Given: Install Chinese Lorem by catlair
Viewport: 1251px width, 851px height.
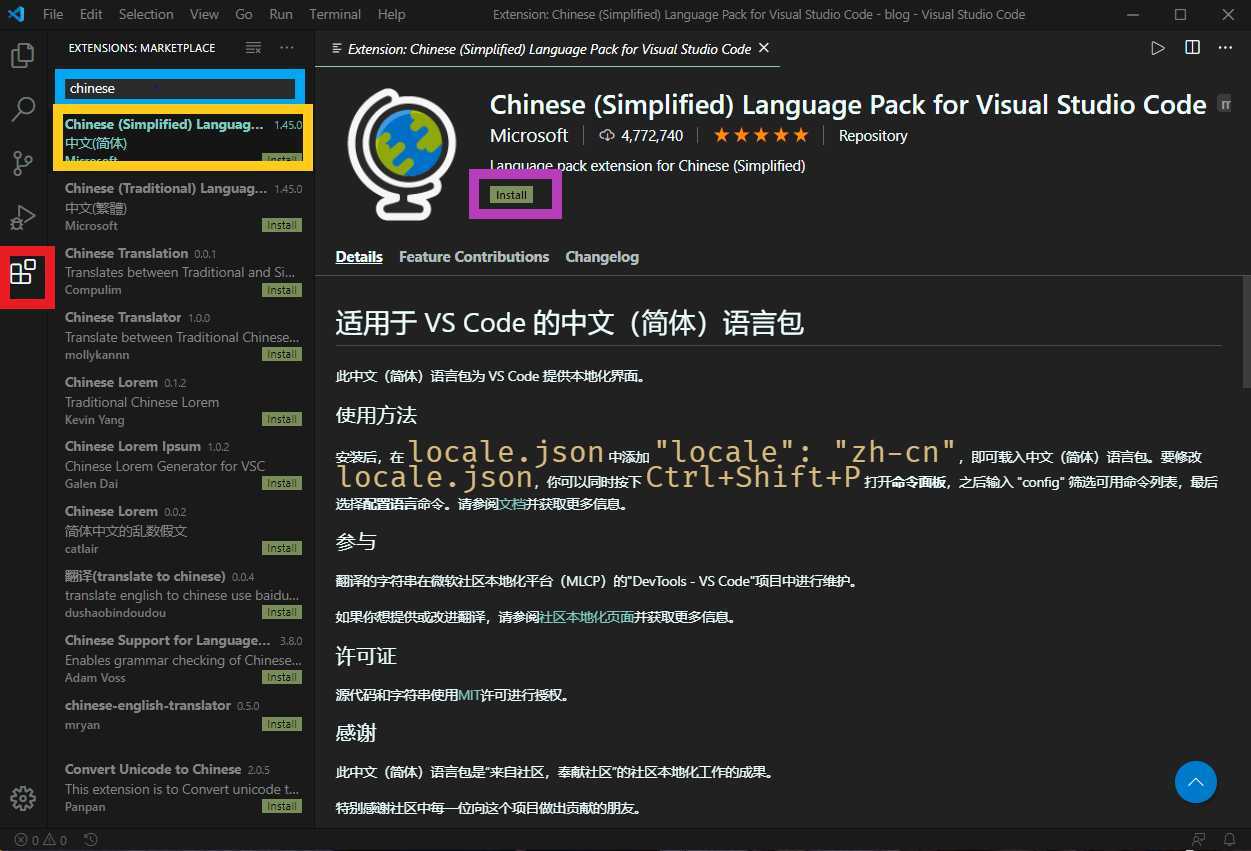Looking at the screenshot, I should (x=281, y=548).
